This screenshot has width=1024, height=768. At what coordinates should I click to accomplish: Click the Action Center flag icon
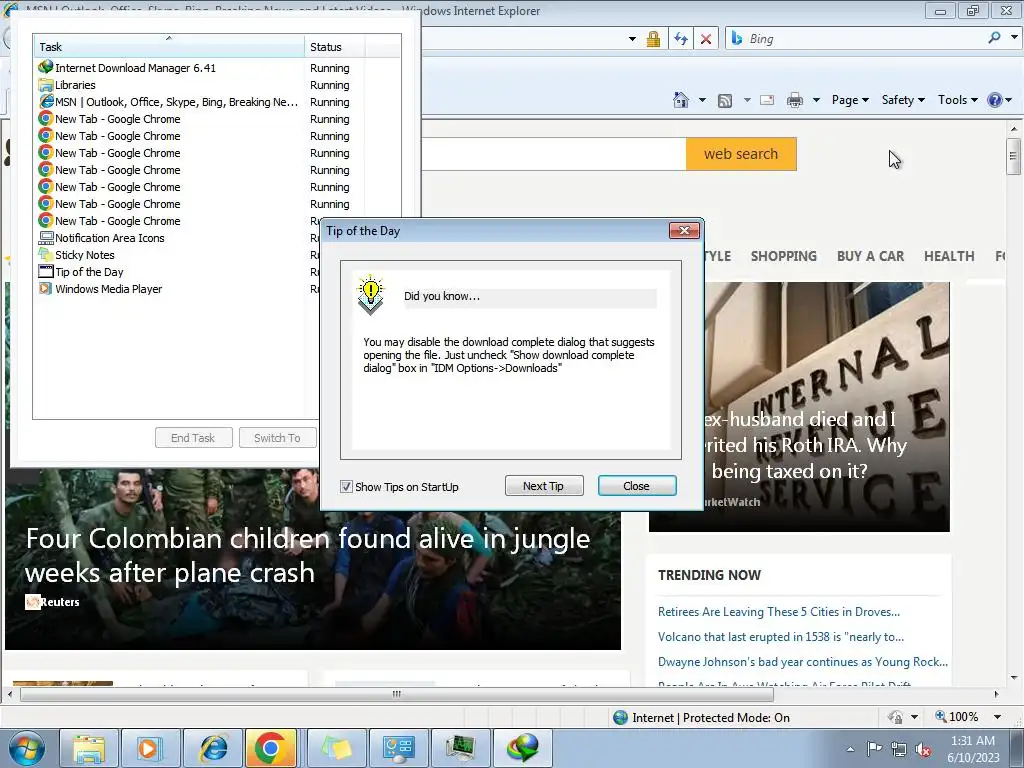pyautogui.click(x=874, y=749)
